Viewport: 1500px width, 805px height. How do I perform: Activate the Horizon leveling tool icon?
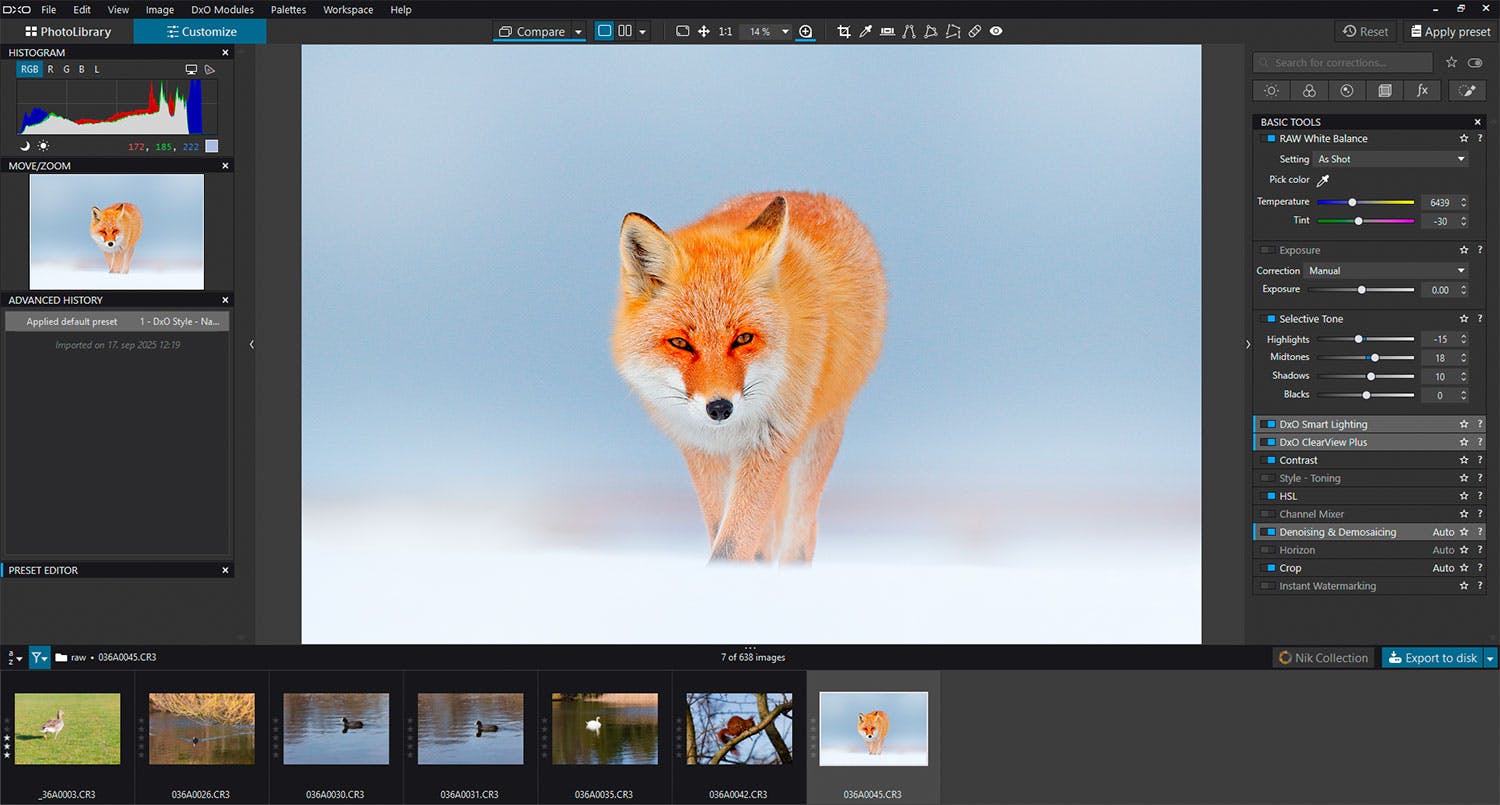887,32
